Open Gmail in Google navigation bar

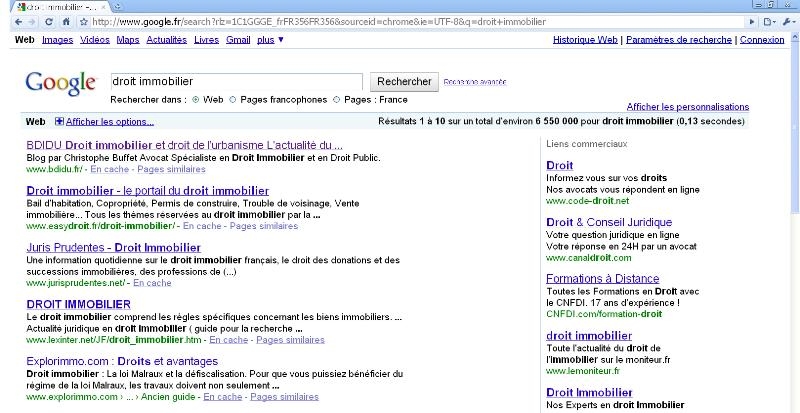[x=238, y=40]
